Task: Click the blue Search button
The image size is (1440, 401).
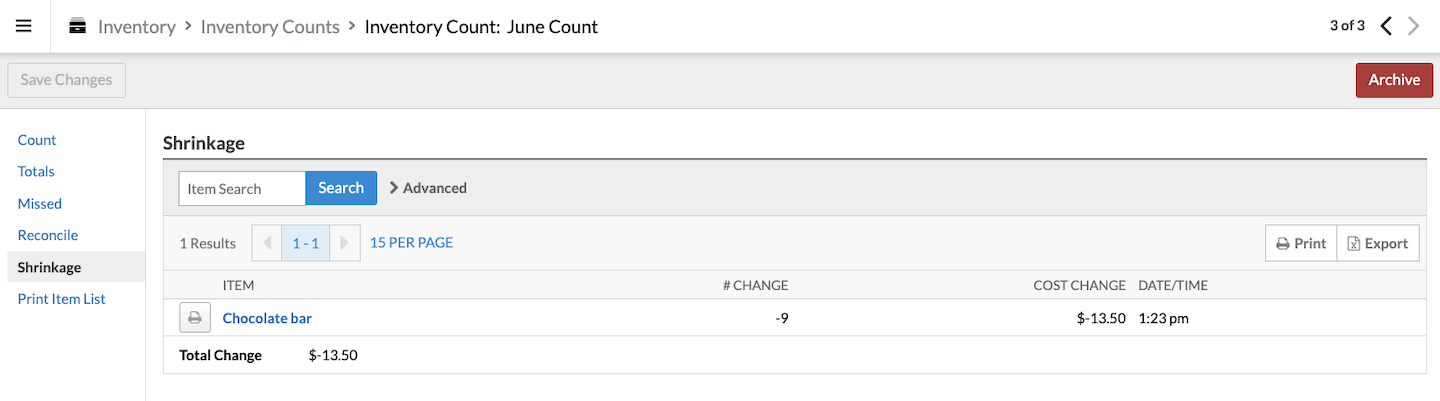Action: click(x=341, y=188)
